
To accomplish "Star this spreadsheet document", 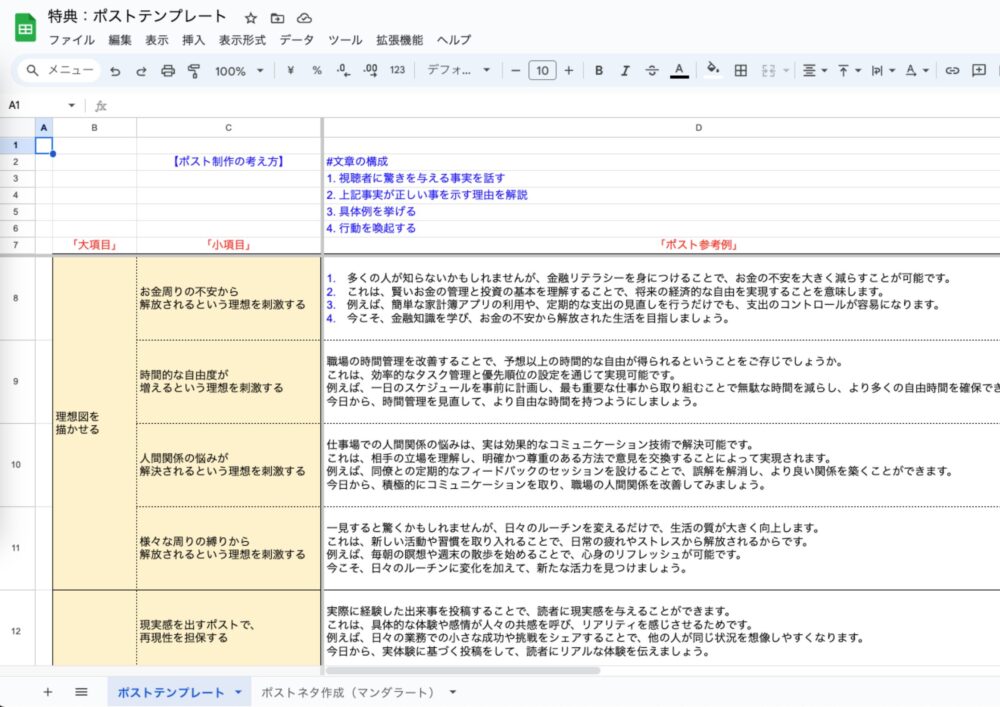I will [251, 18].
